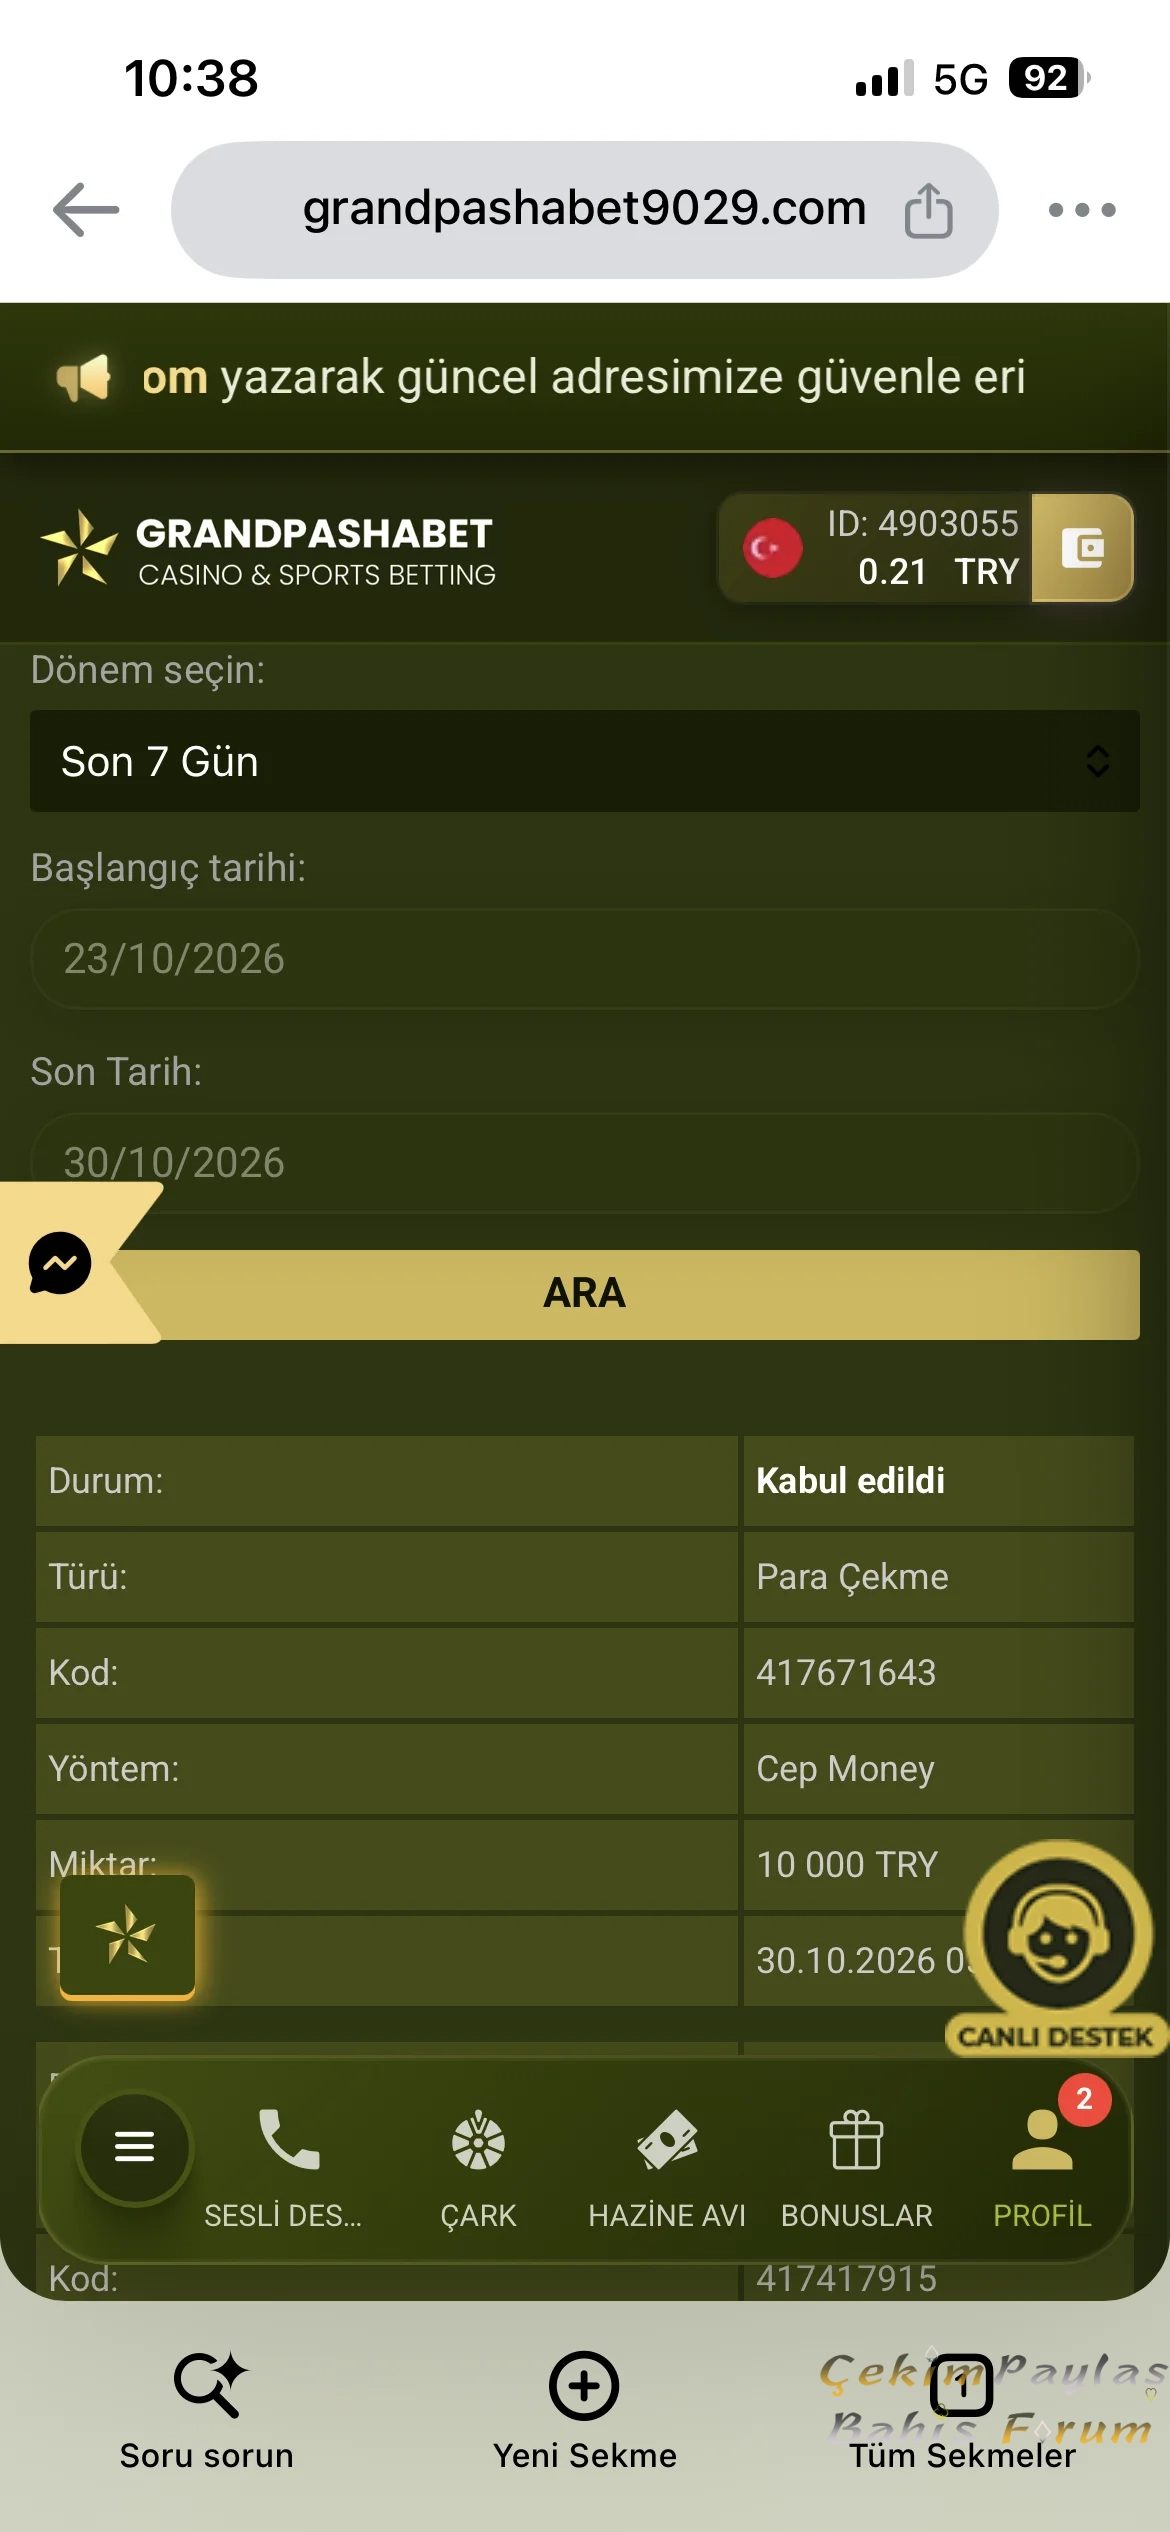Tap the share icon in address bar
1170x2532 pixels.
928,210
